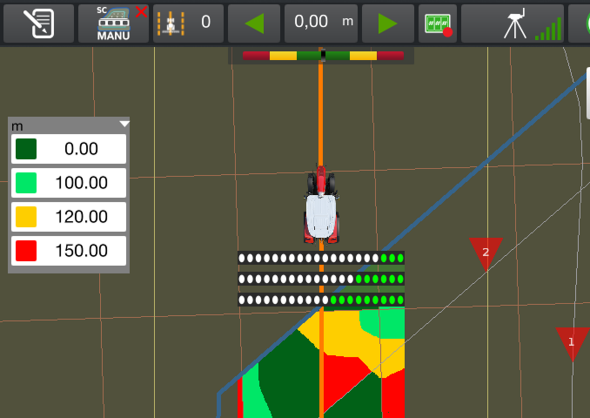Shift track right with green arrow
This screenshot has width=590, height=418.
point(388,23)
